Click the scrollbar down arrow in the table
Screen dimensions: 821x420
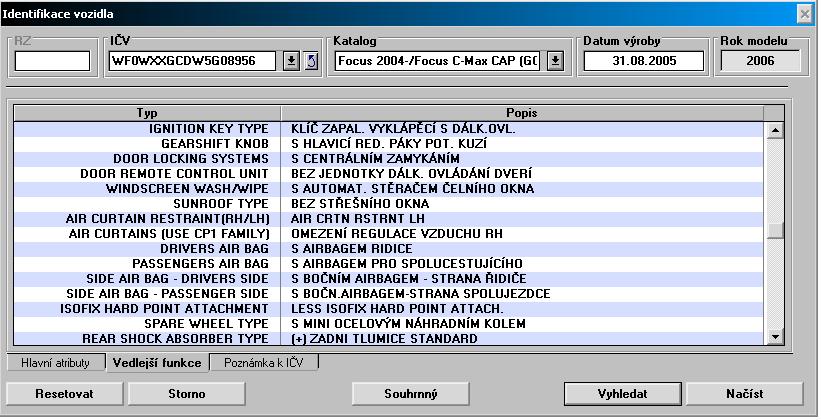coord(773,338)
